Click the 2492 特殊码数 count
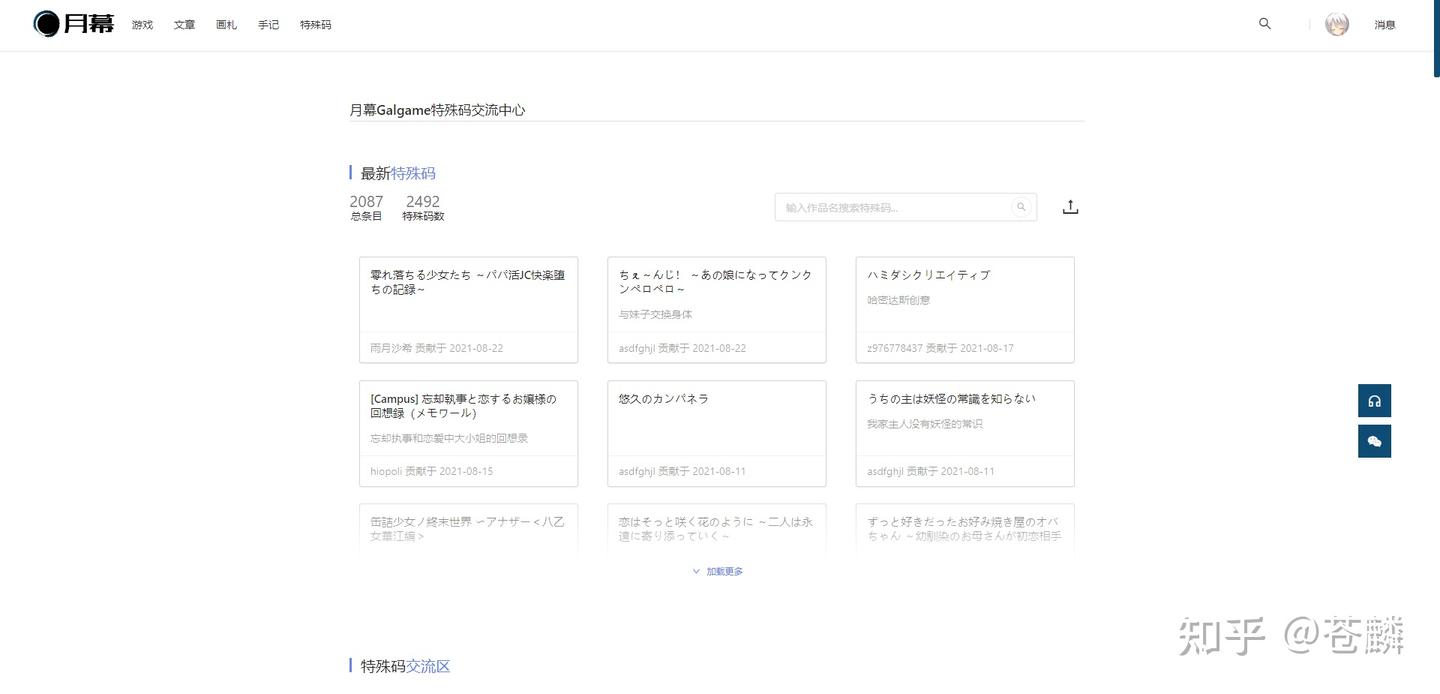1440x694 pixels. tap(423, 208)
